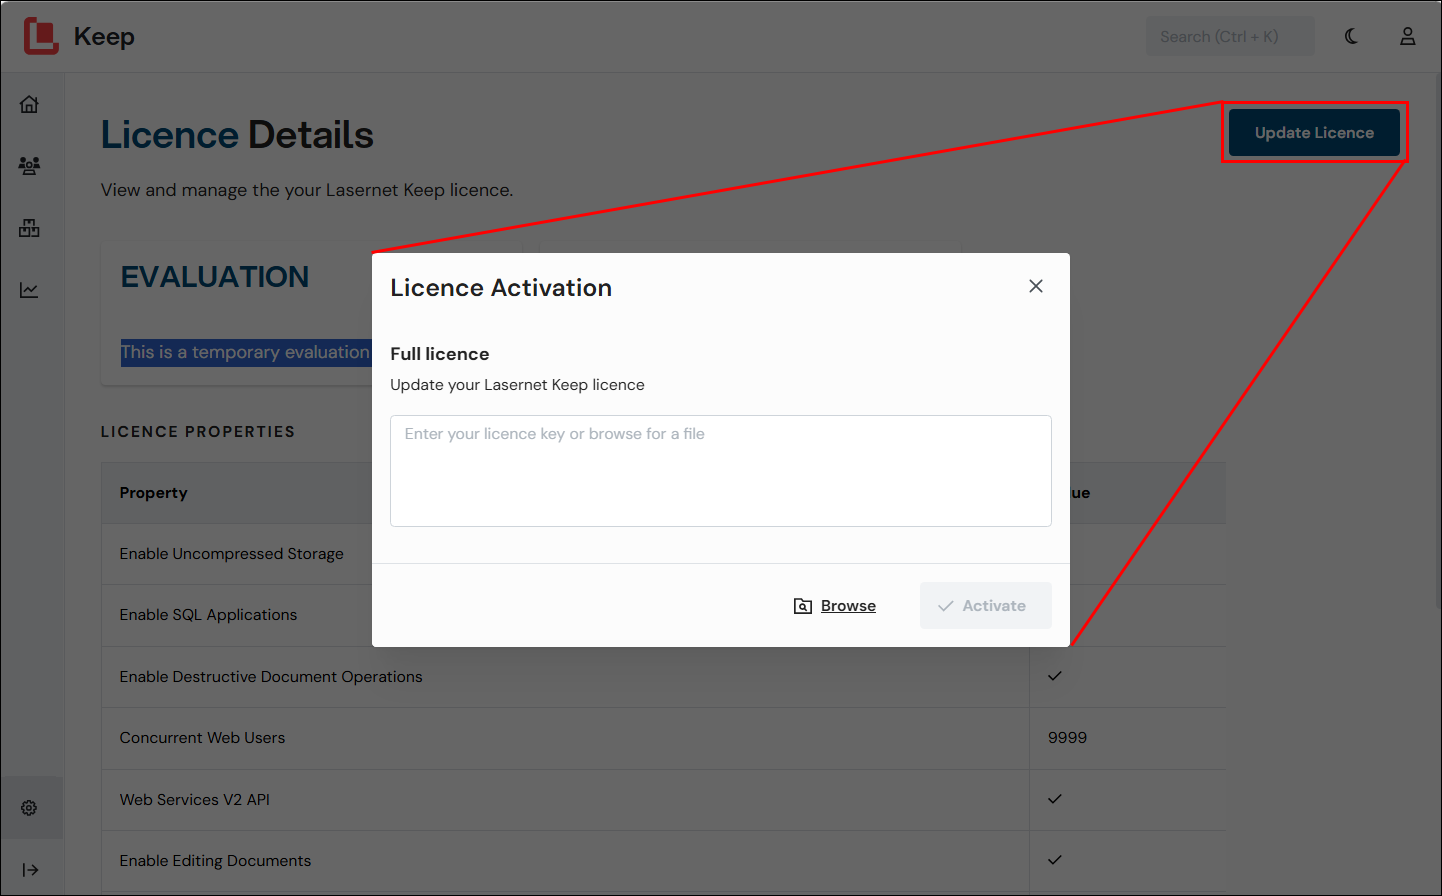Open the Home sidebar icon
Screen dimensions: 1442x896
tap(29, 104)
